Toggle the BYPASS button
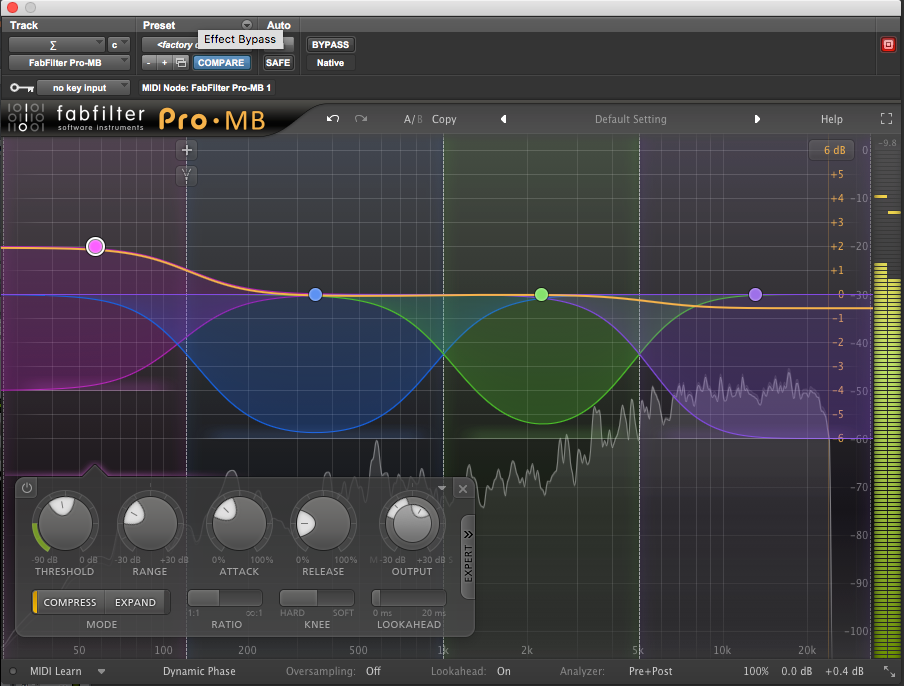904x686 pixels. coord(330,44)
